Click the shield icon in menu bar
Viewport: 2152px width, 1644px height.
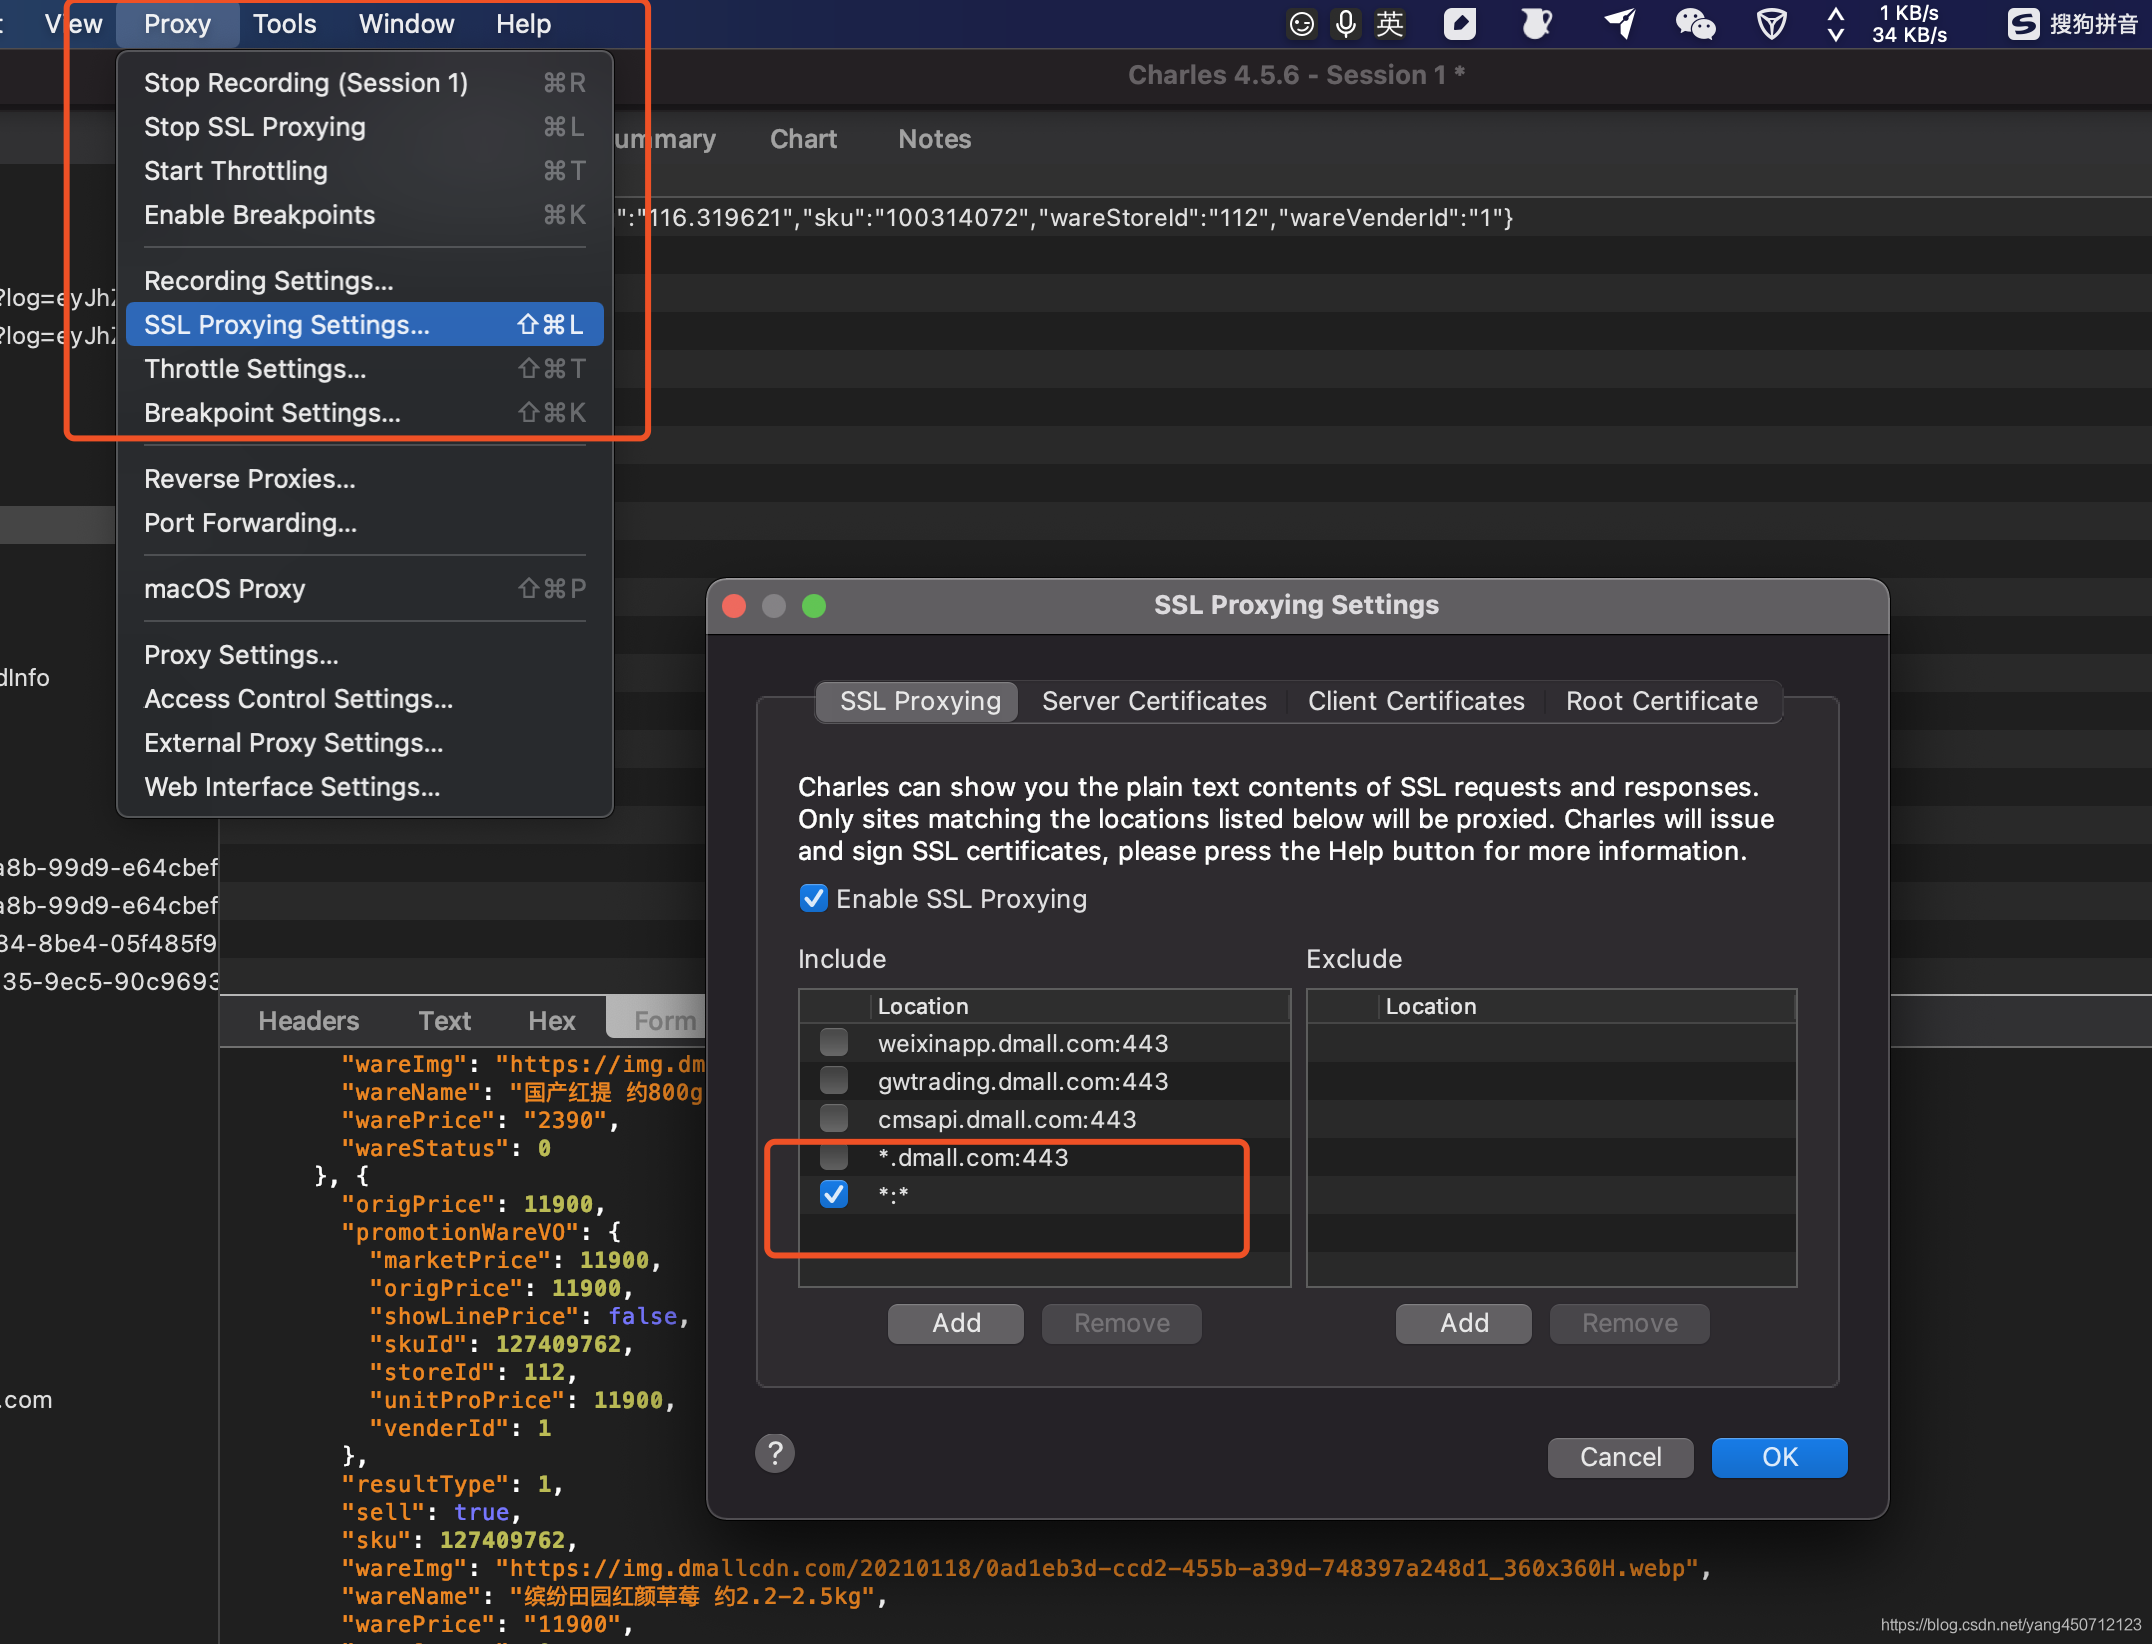click(1771, 23)
